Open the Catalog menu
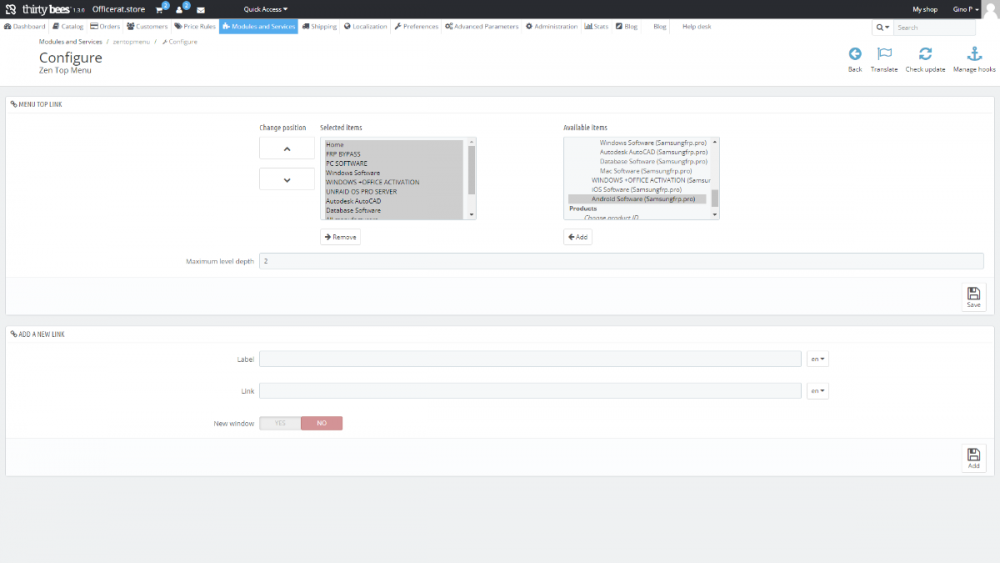 [x=68, y=26]
